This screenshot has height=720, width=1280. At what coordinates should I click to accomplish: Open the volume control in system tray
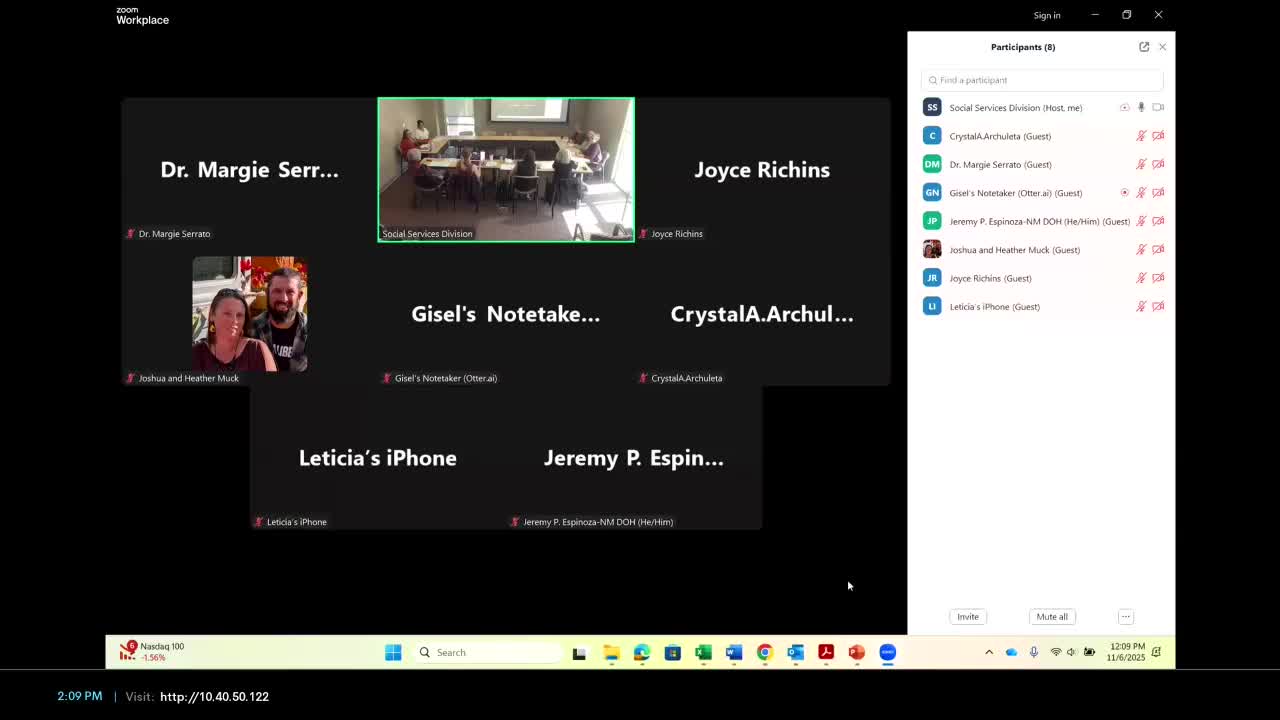tap(1071, 652)
